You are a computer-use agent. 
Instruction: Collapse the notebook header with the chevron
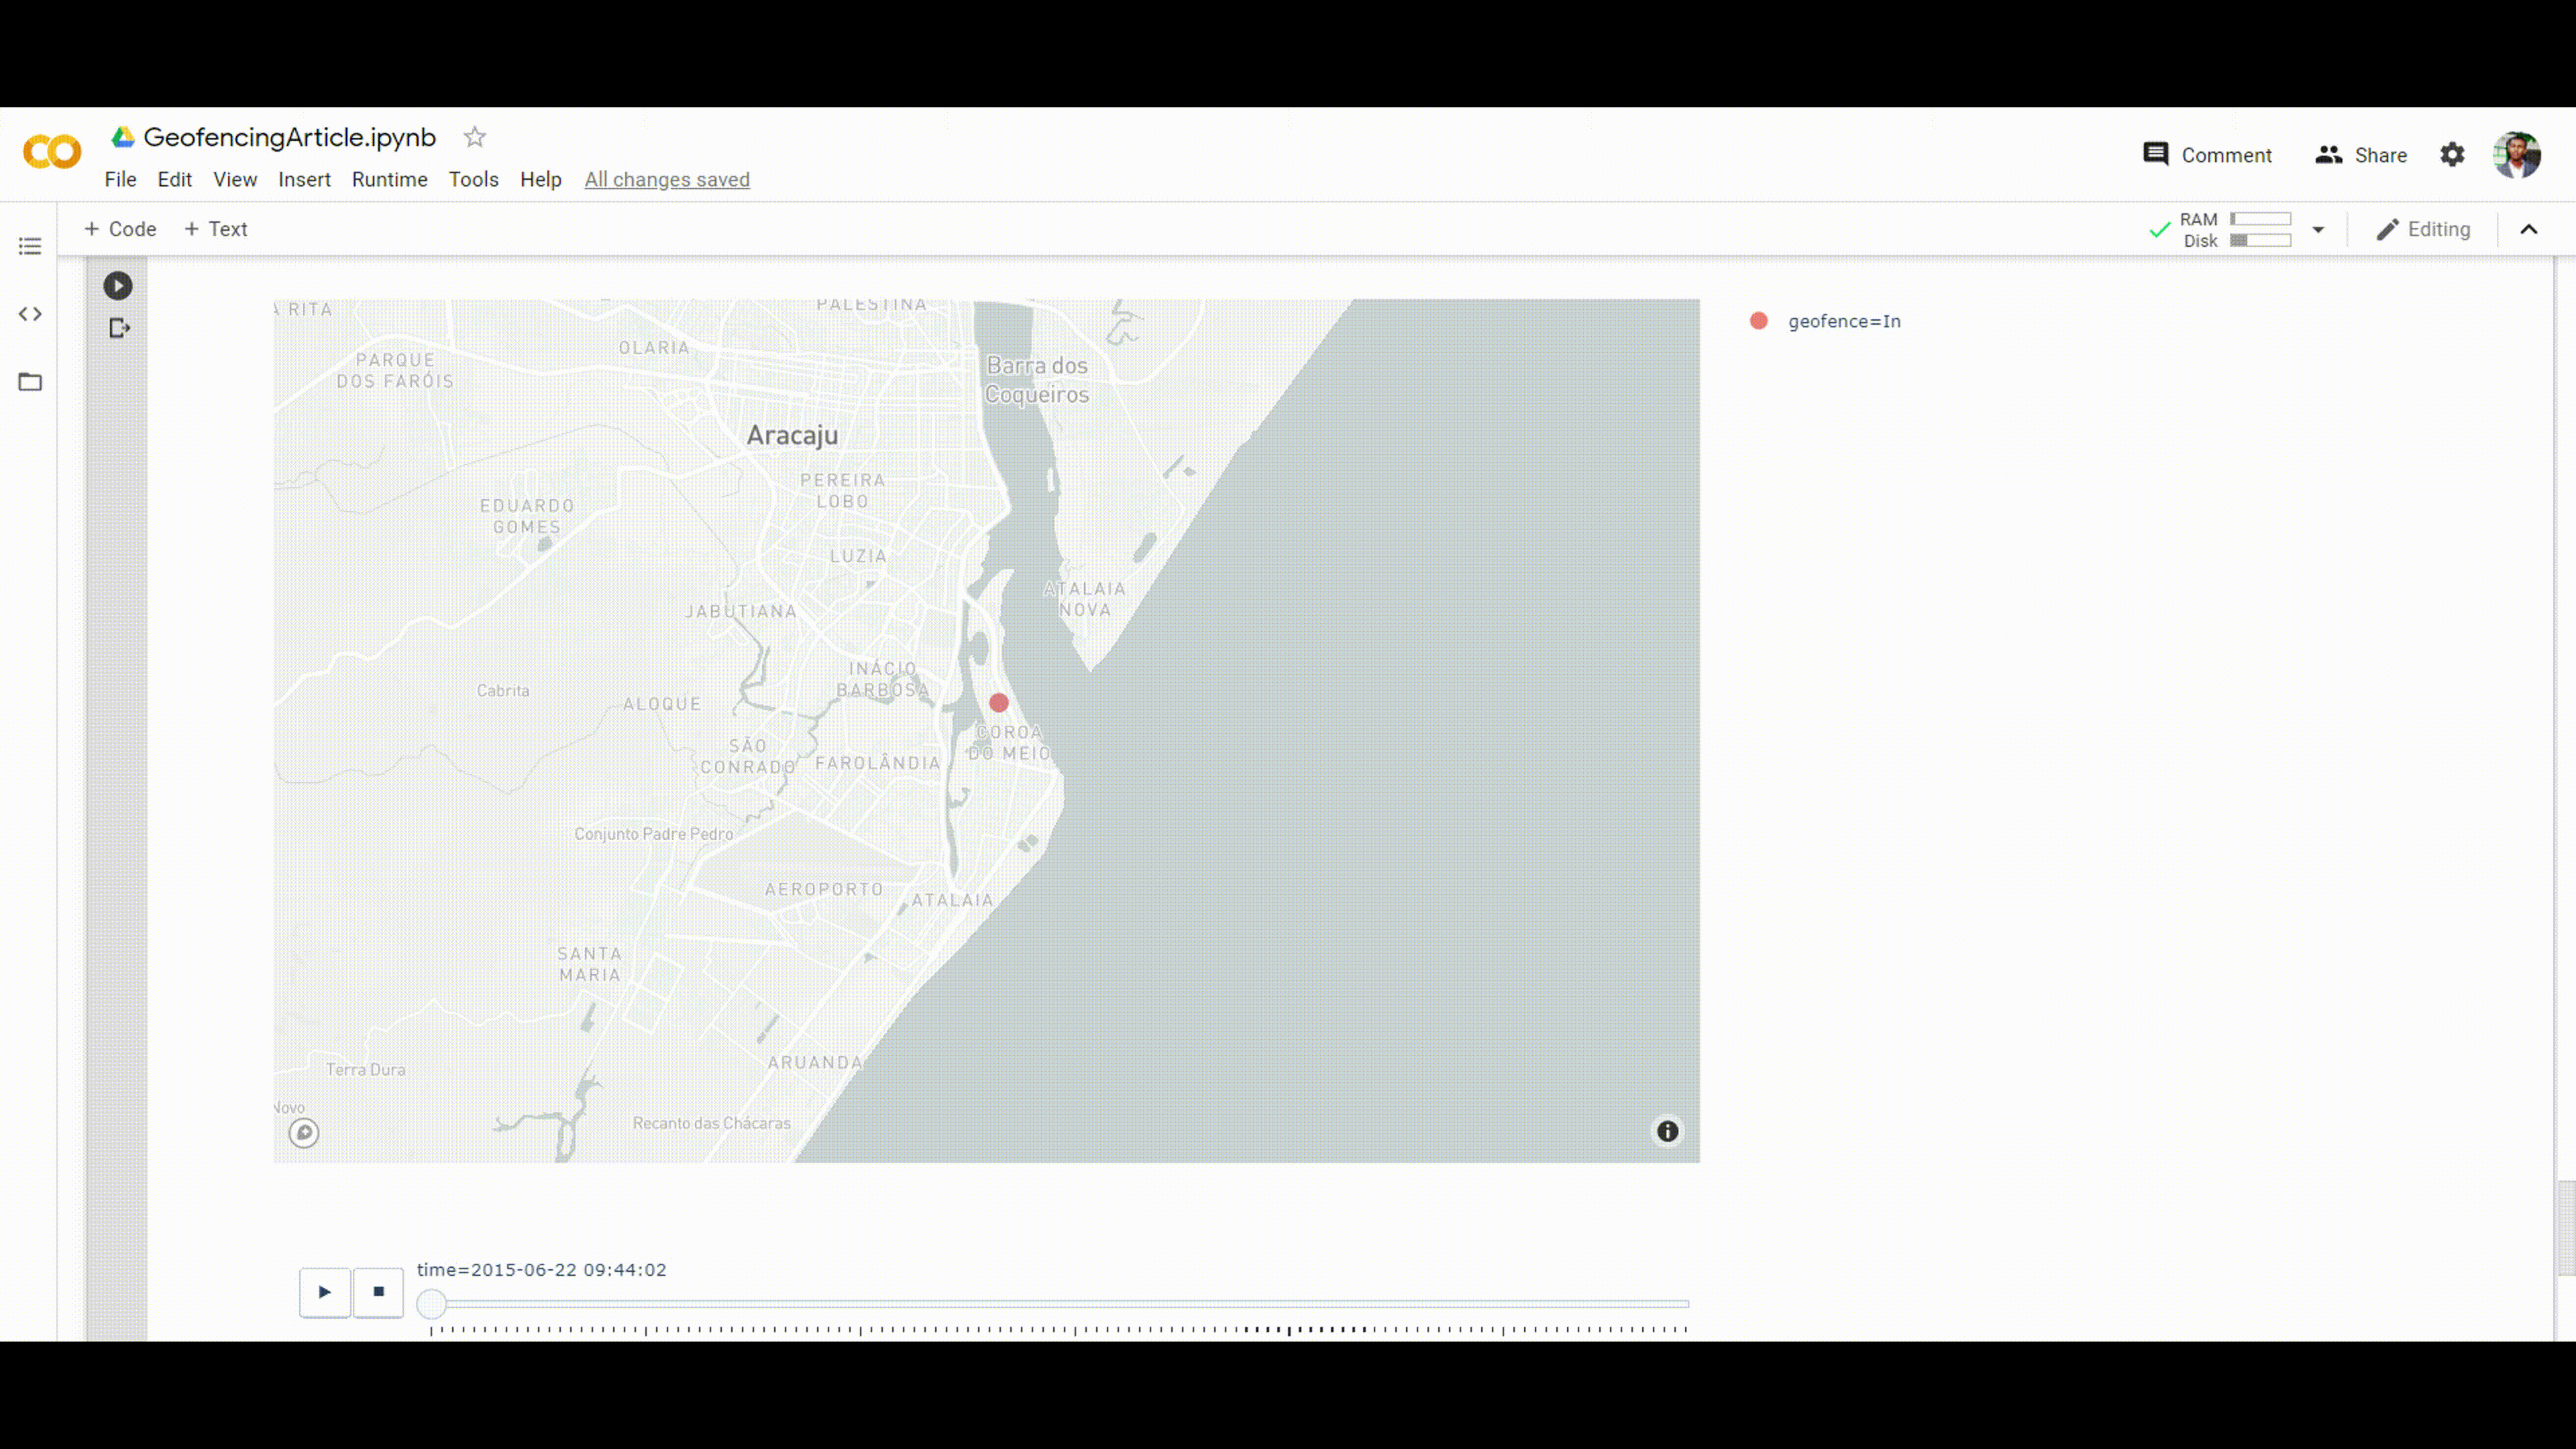(x=2529, y=229)
